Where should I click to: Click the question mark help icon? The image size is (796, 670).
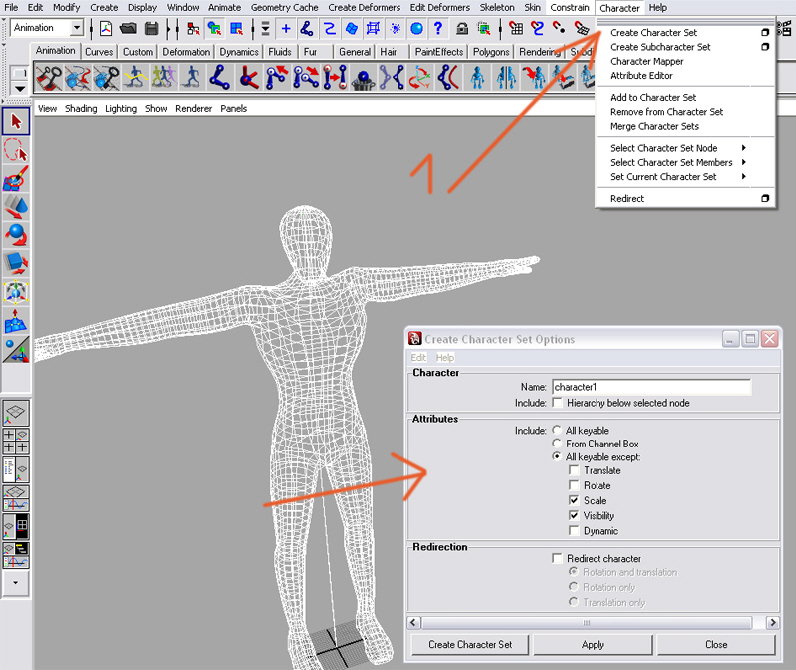(438, 29)
